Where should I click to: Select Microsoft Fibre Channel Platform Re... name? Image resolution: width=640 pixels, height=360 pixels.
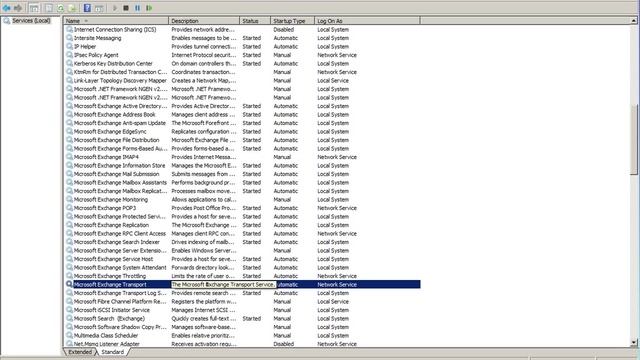tap(120, 301)
